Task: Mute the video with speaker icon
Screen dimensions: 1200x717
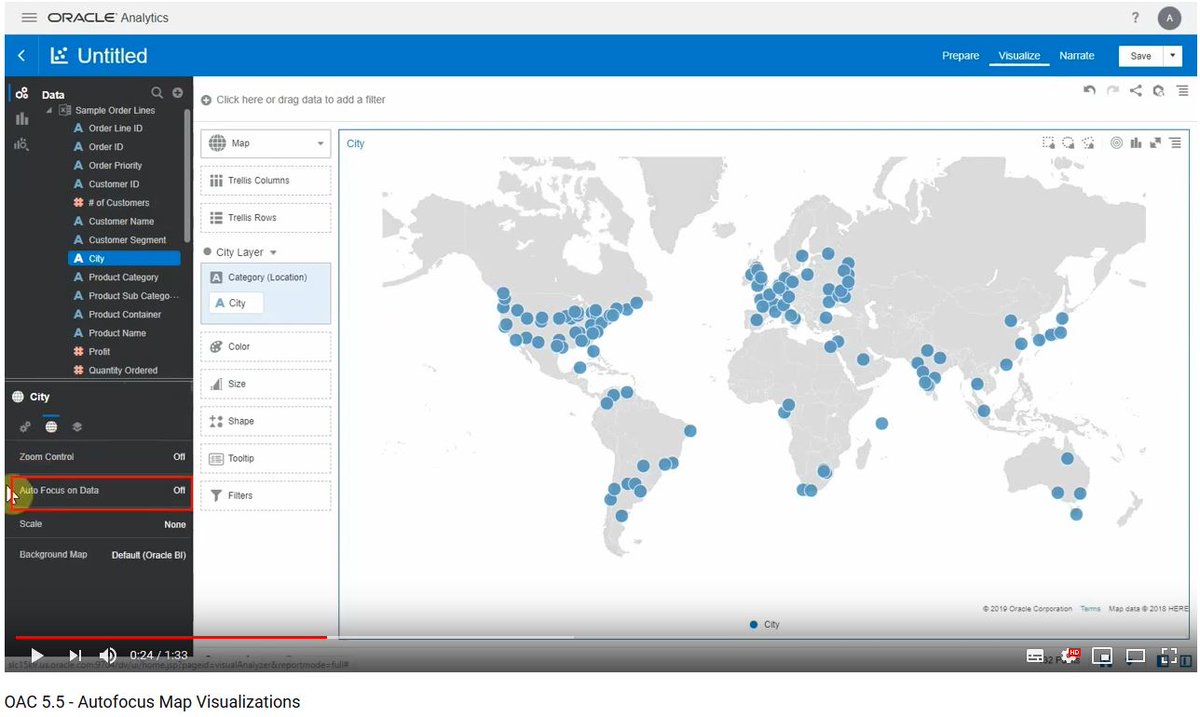Action: 108,656
